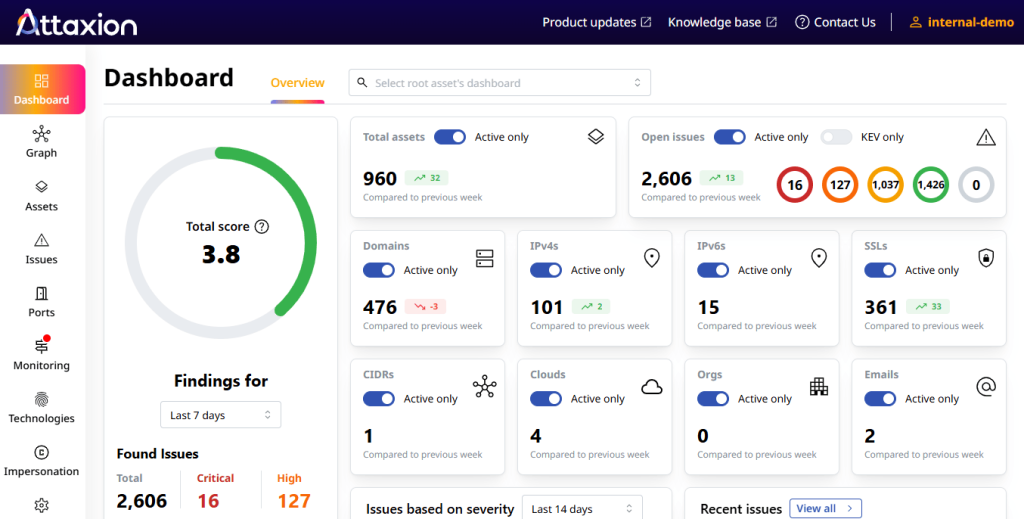Toggle Active only for Open issues
The height and width of the screenshot is (519, 1024).
(729, 137)
